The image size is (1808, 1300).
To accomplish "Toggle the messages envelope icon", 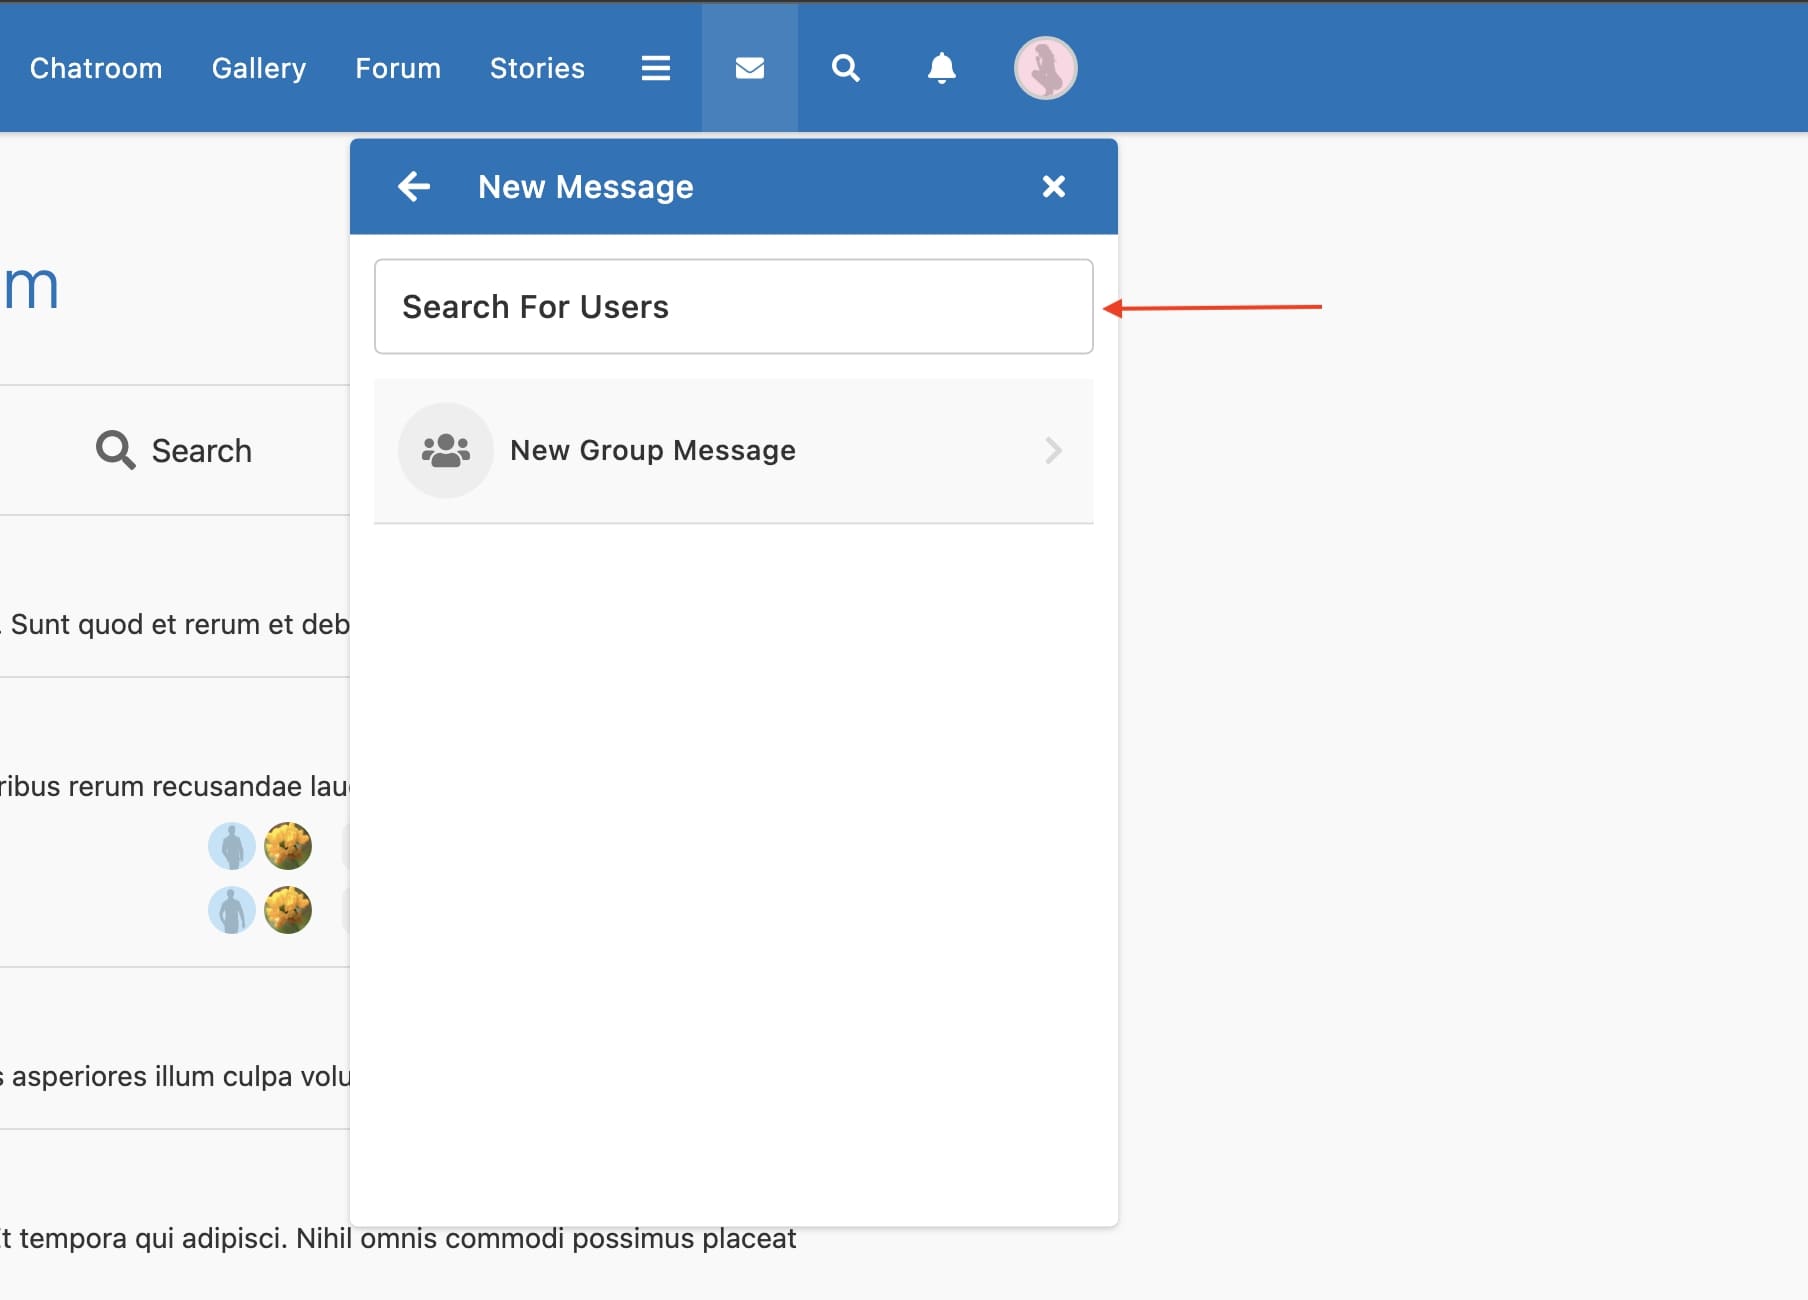I will (x=750, y=68).
